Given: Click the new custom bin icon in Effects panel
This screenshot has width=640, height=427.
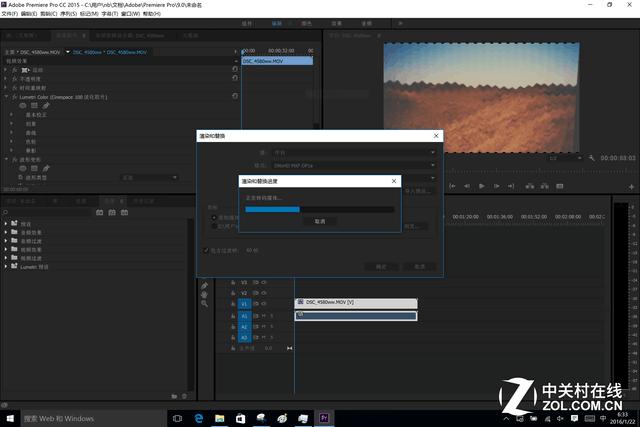Looking at the screenshot, I should 174,396.
